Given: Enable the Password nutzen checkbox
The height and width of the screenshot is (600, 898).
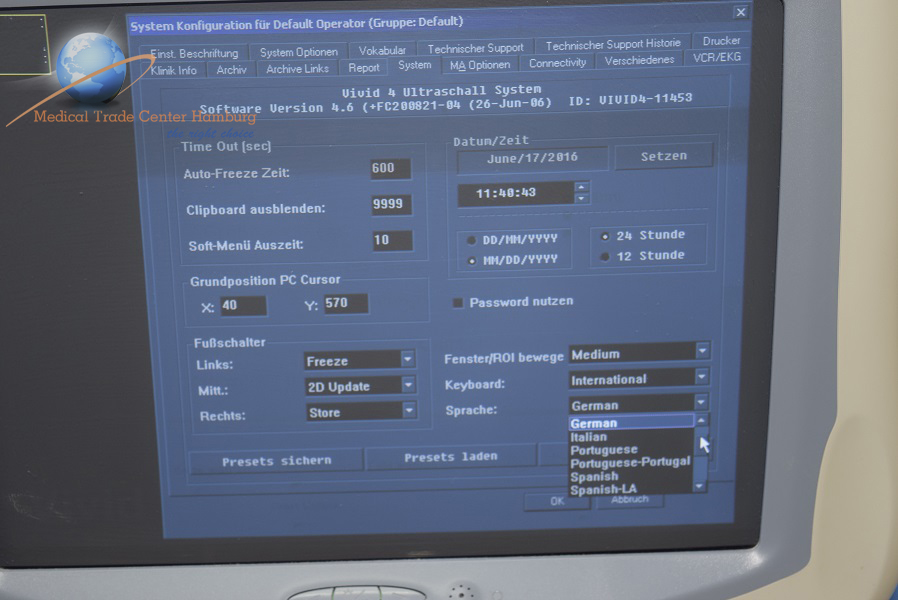Looking at the screenshot, I should coord(459,302).
